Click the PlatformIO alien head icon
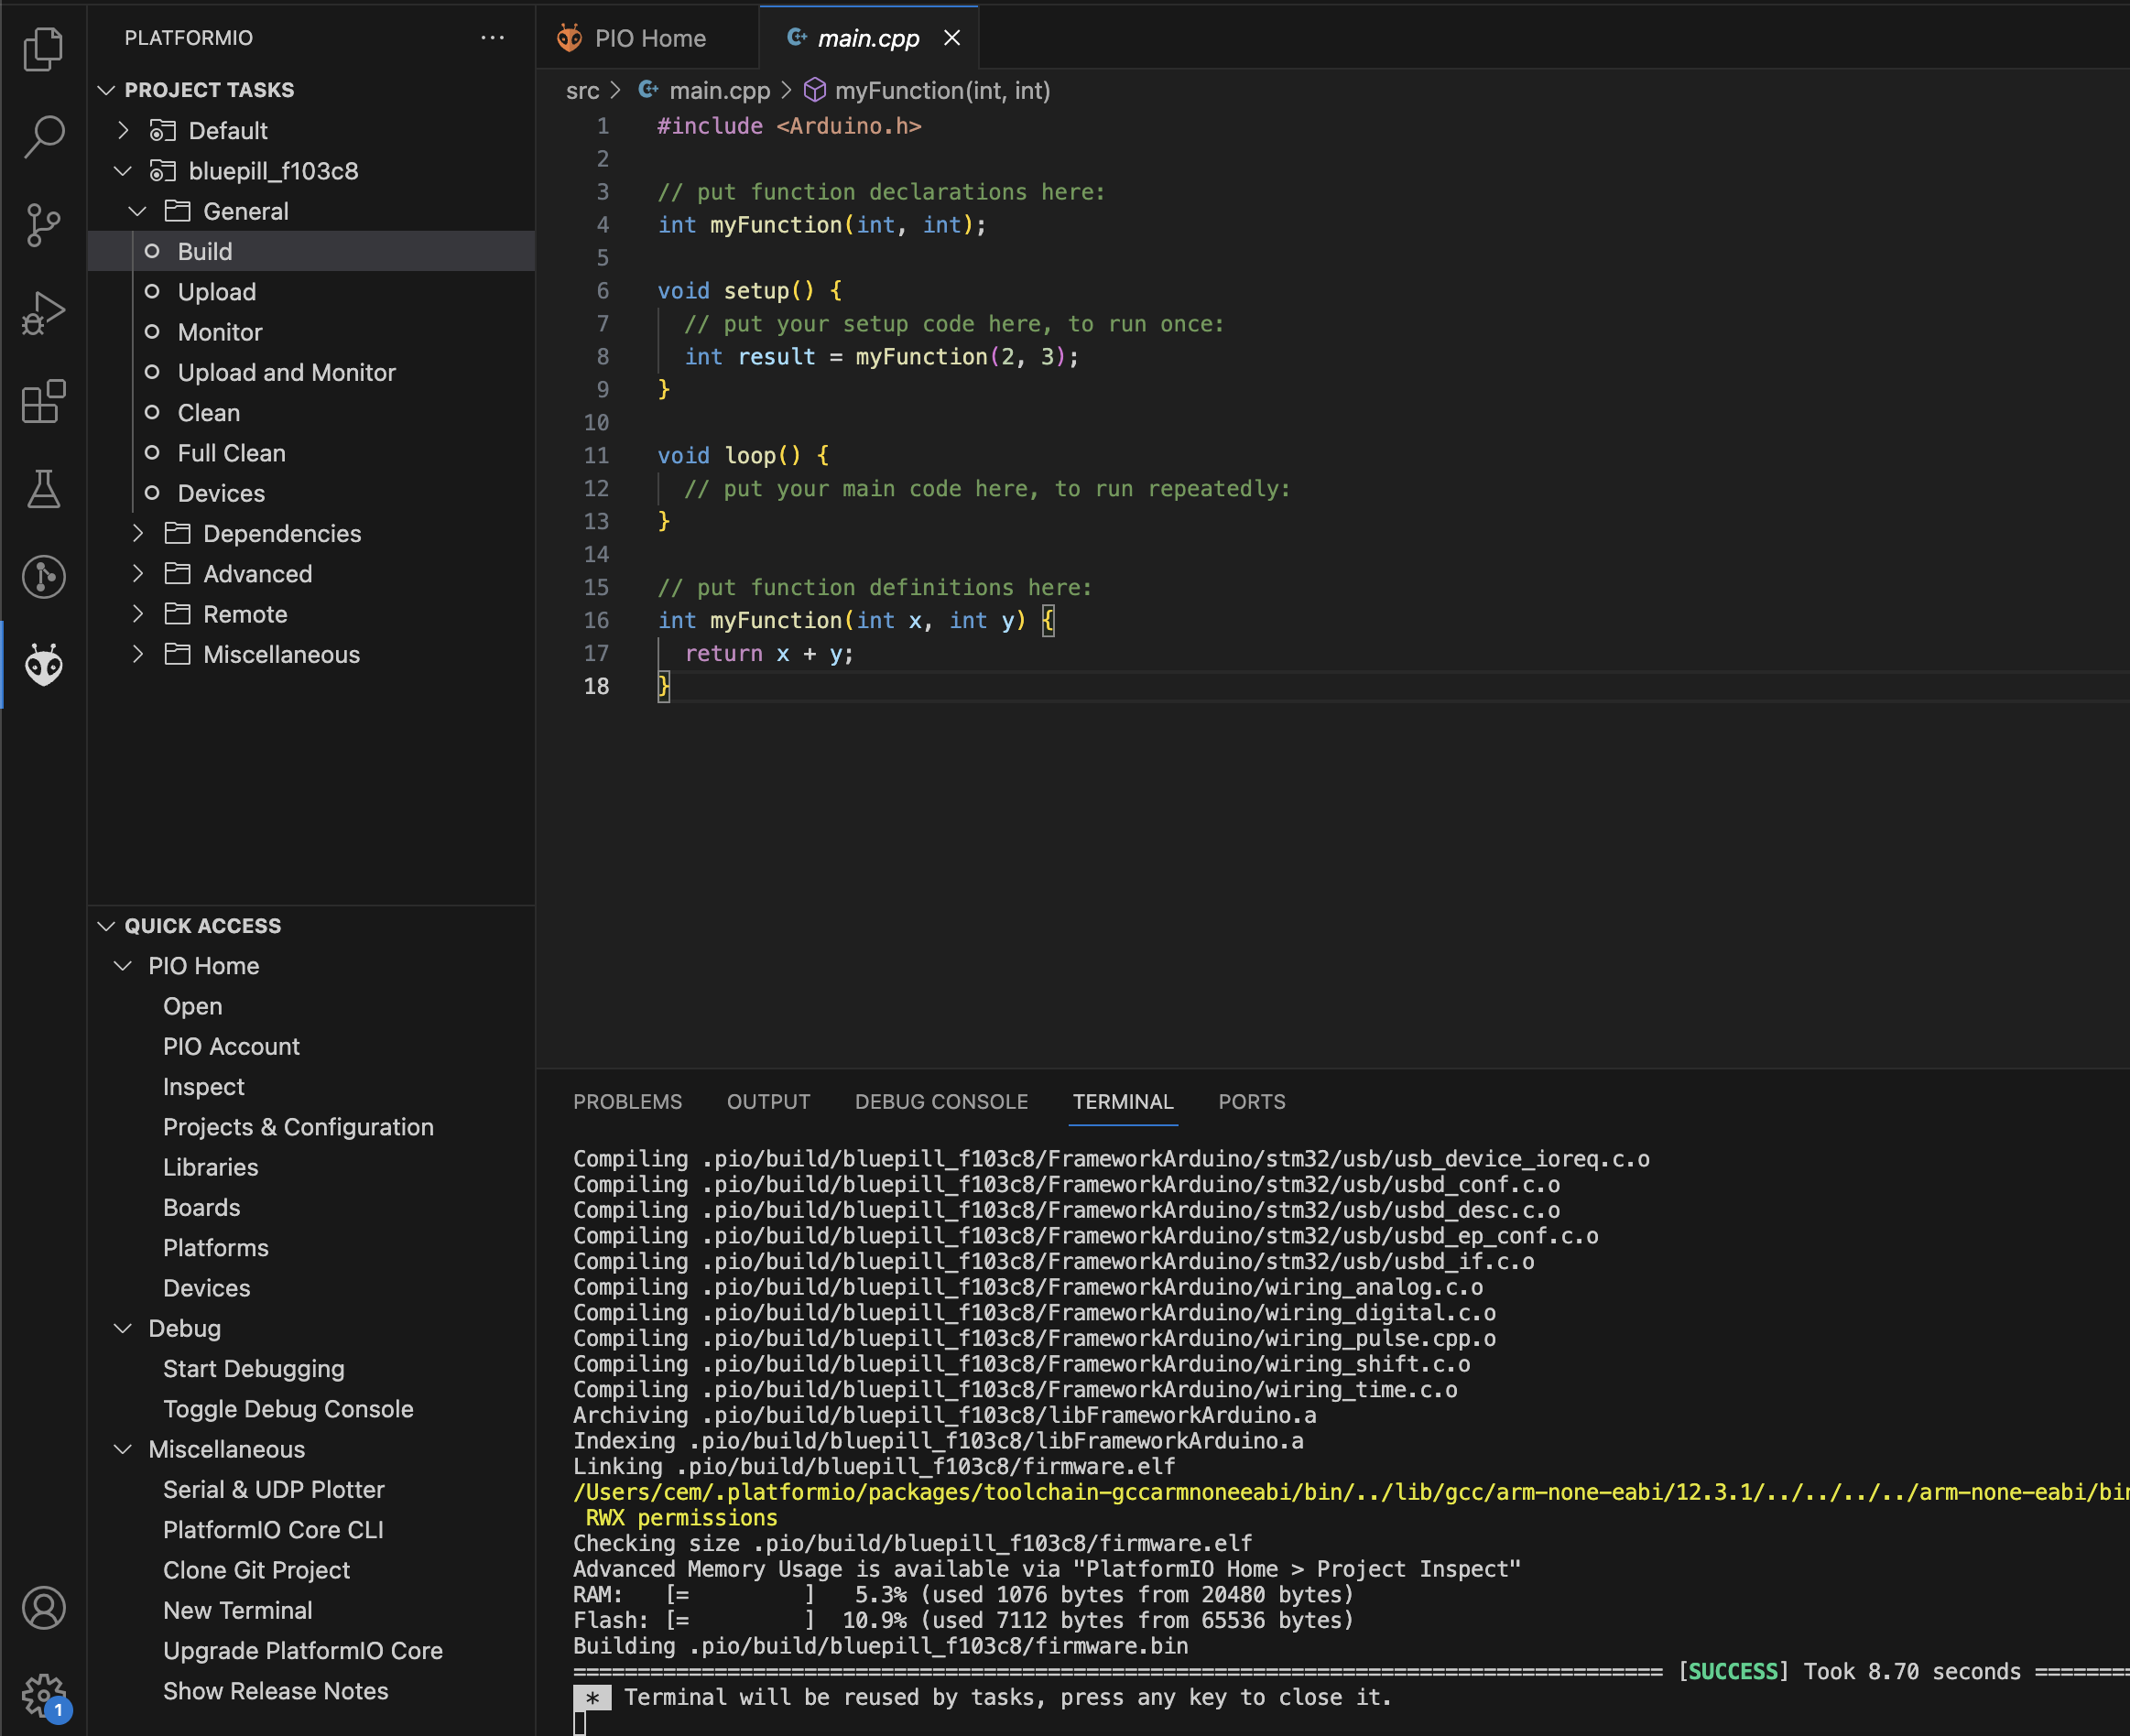2130x1736 pixels. point(43,665)
